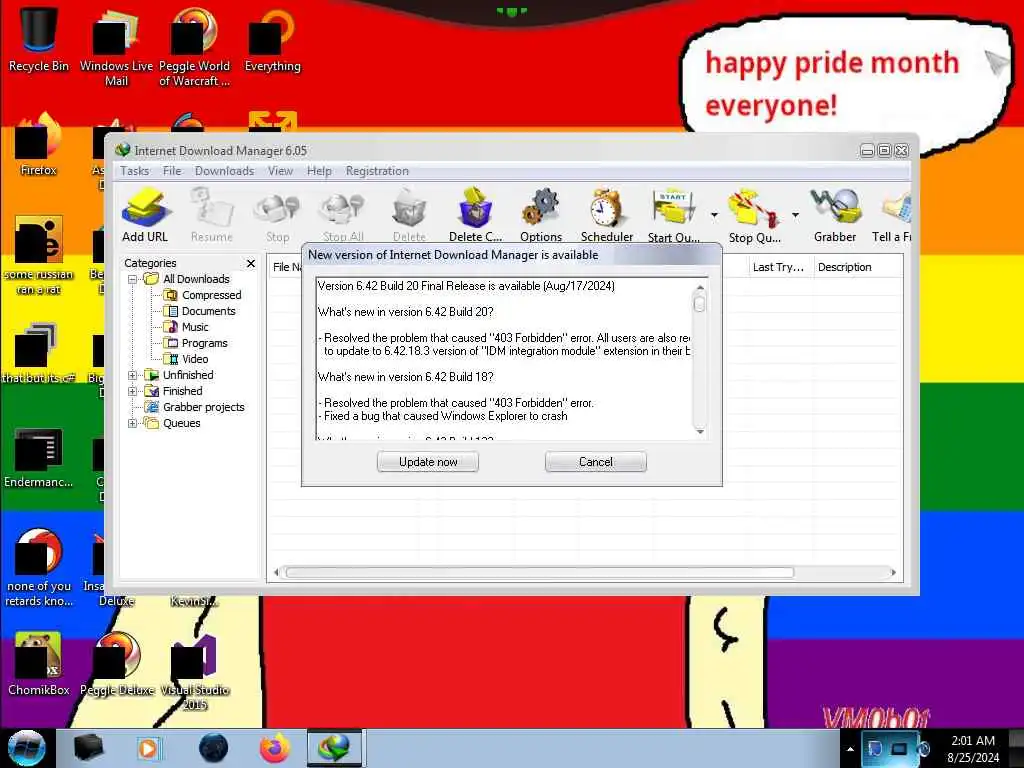The image size is (1024, 768).
Task: Select All Downloads folder in tree
Action: tap(195, 280)
